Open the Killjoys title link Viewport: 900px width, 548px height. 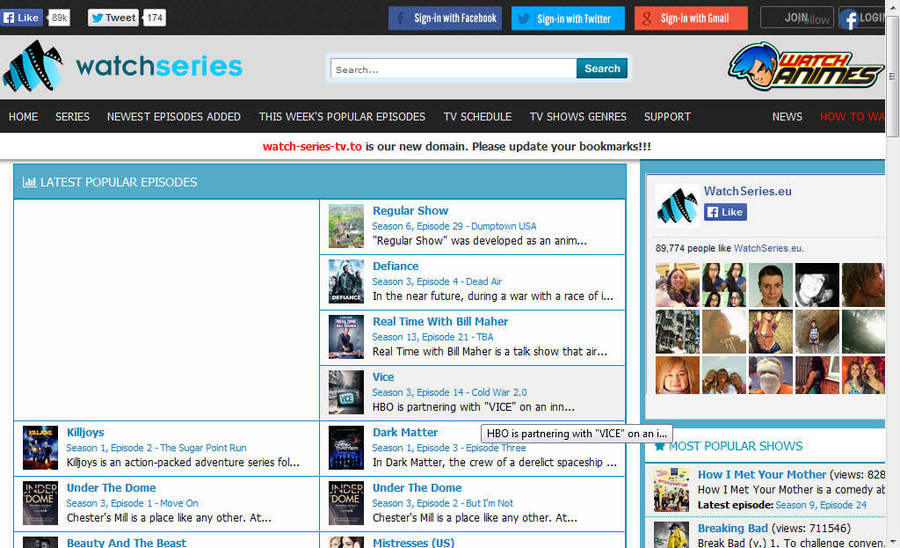[85, 433]
